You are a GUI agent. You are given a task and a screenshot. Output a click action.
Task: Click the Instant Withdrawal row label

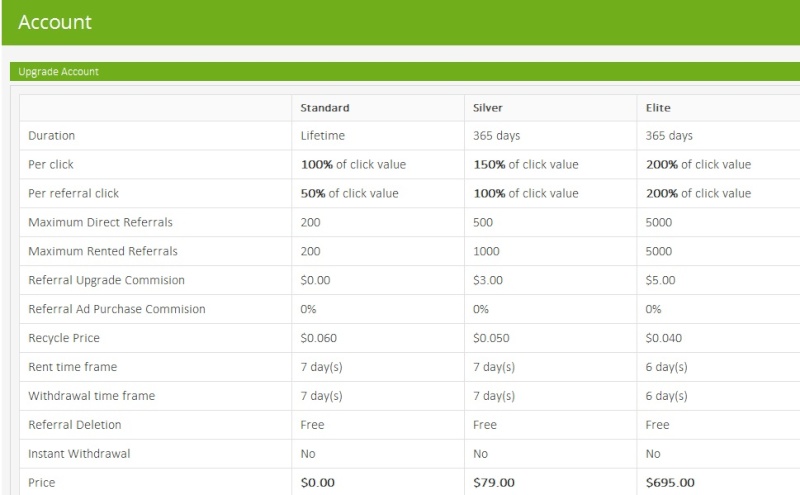(x=79, y=454)
